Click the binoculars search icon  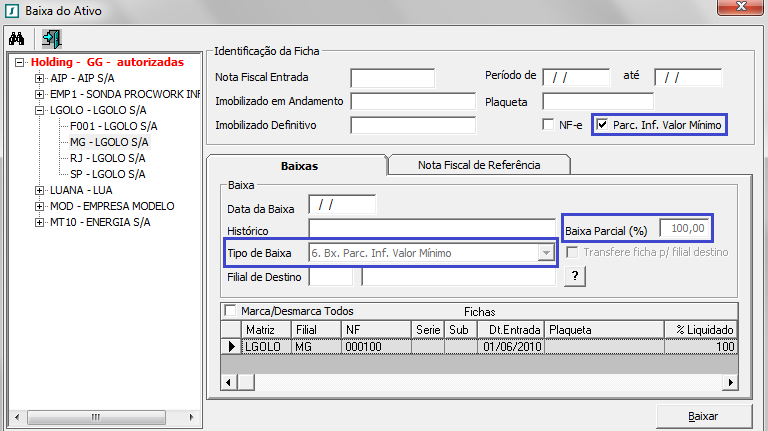click(x=16, y=39)
